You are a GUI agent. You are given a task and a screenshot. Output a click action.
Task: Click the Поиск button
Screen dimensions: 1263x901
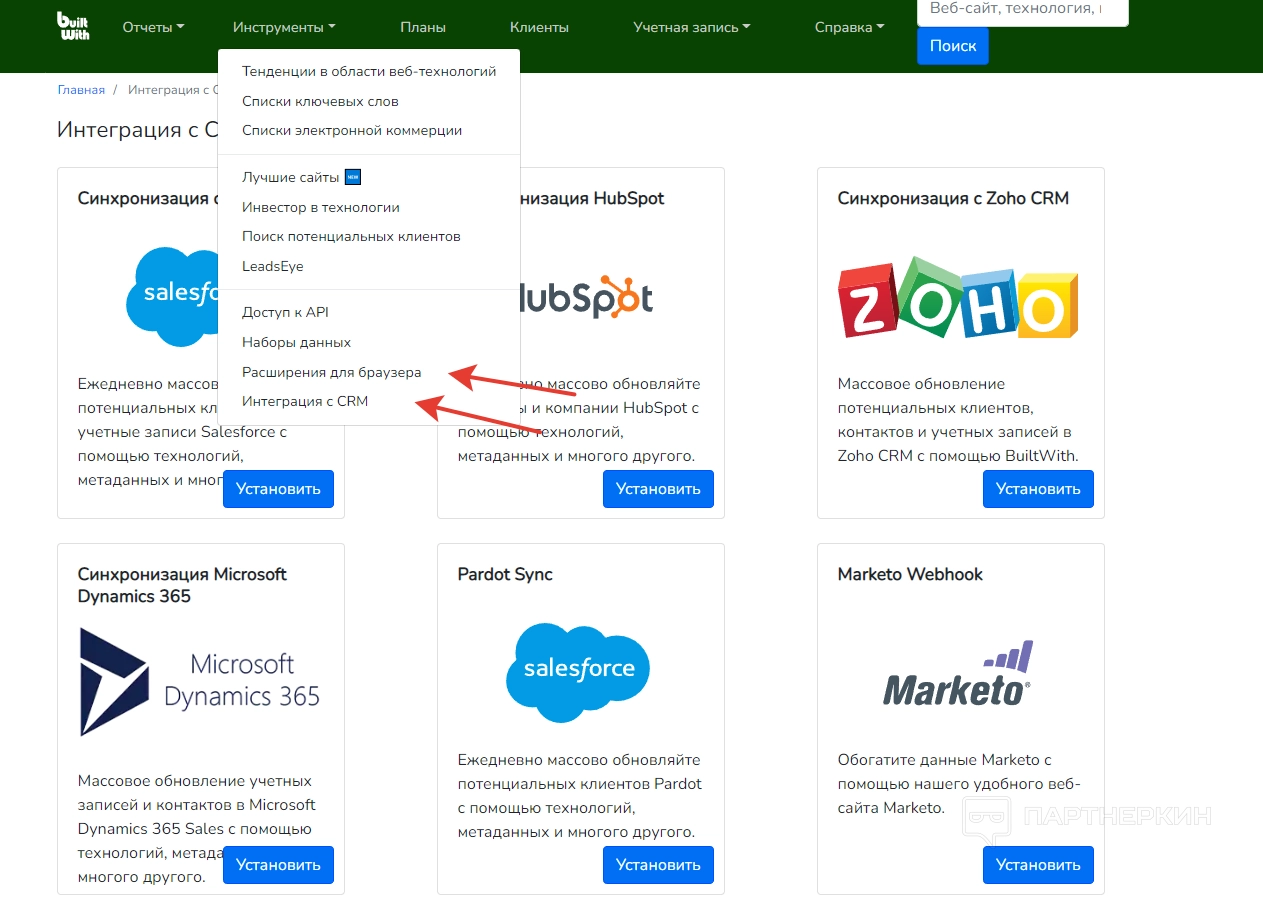click(953, 46)
